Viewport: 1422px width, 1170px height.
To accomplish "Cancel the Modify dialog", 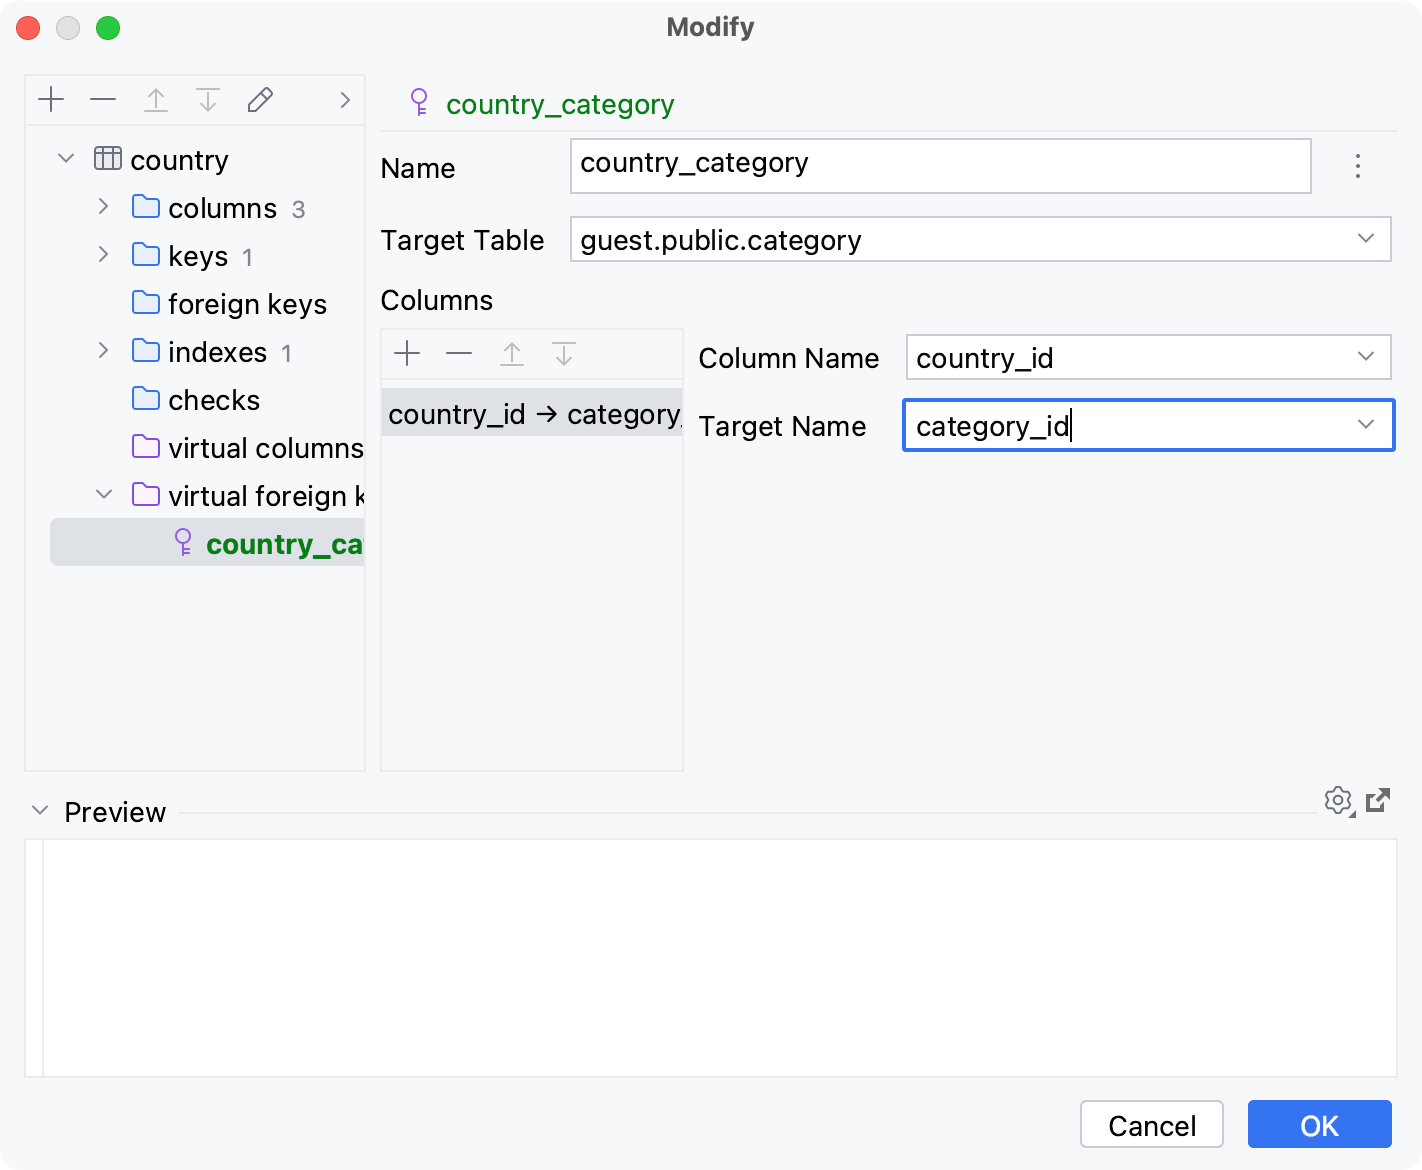I will 1151,1124.
